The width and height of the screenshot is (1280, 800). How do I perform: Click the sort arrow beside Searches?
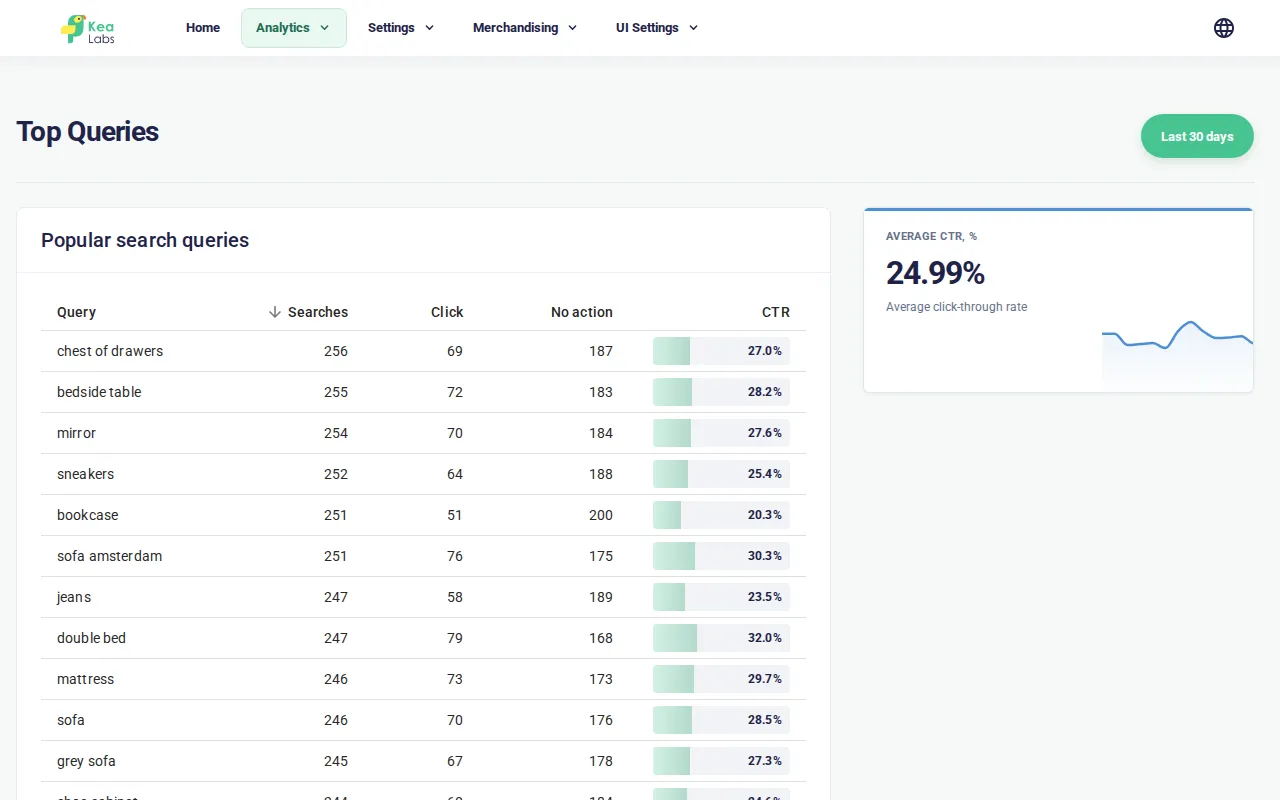click(275, 312)
